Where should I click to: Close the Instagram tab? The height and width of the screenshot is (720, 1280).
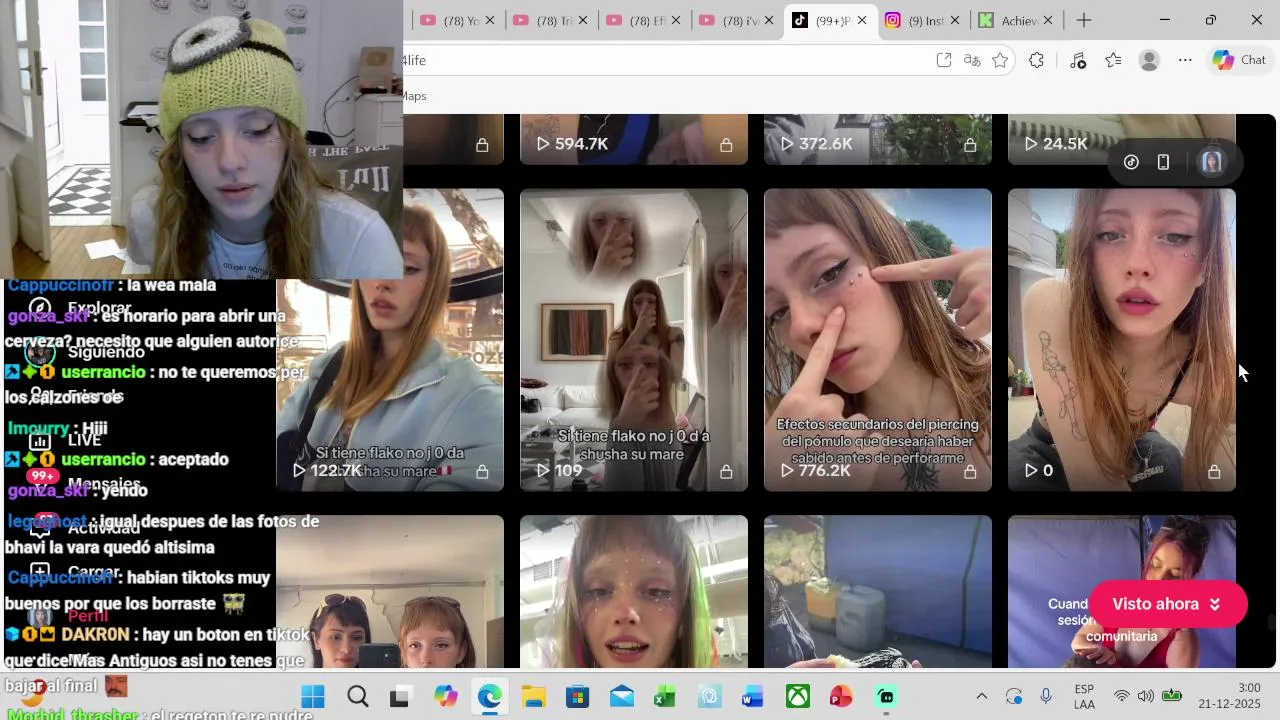955,20
